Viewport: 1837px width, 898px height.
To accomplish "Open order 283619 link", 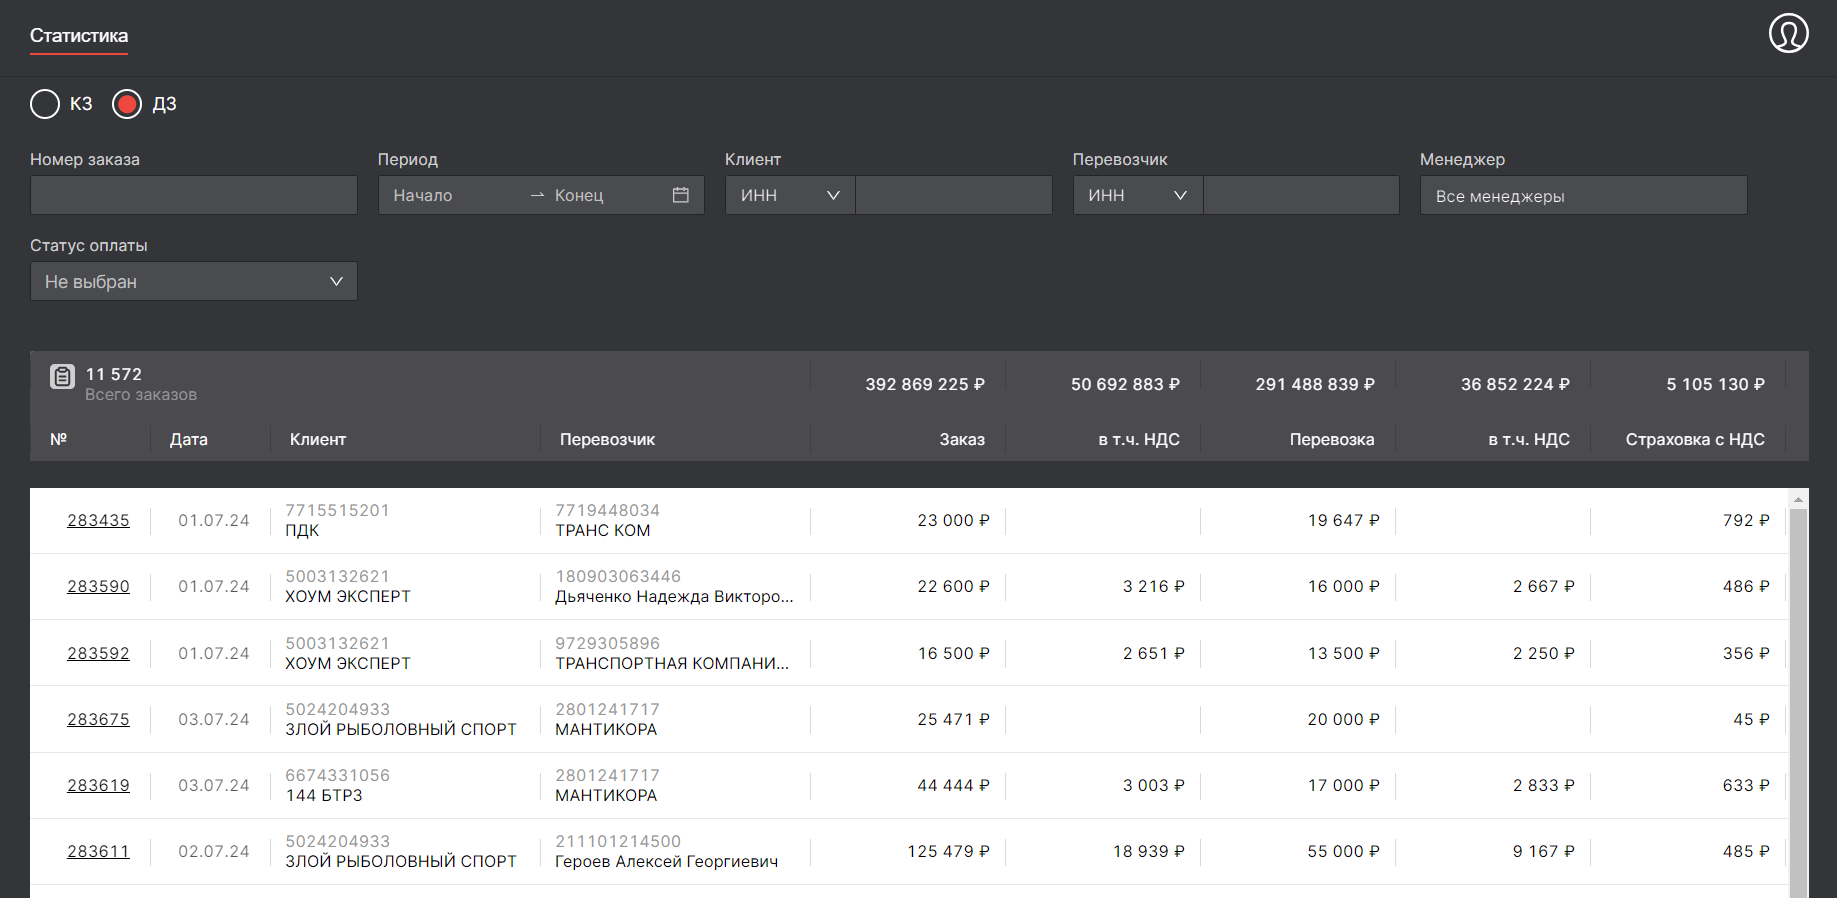I will [x=98, y=785].
